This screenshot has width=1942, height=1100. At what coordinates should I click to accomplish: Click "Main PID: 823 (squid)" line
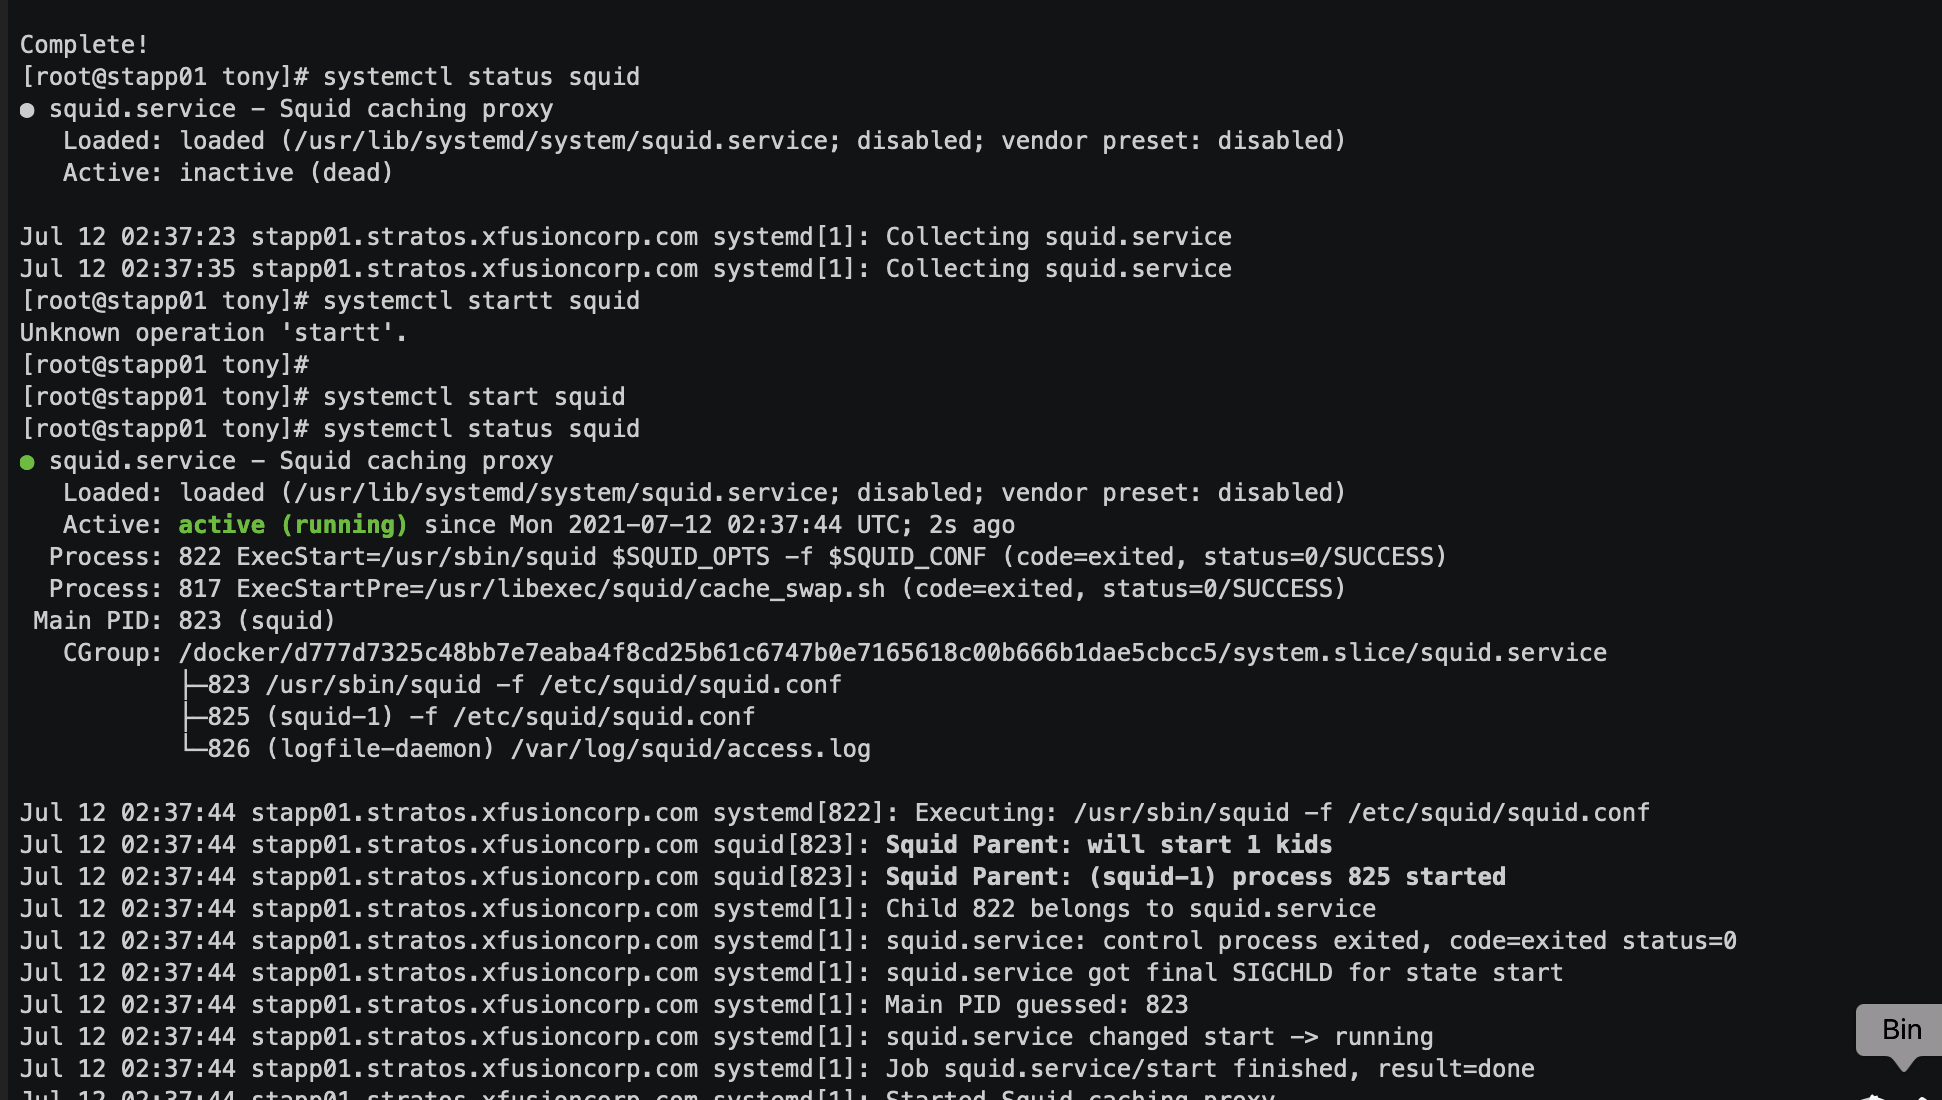[184, 621]
